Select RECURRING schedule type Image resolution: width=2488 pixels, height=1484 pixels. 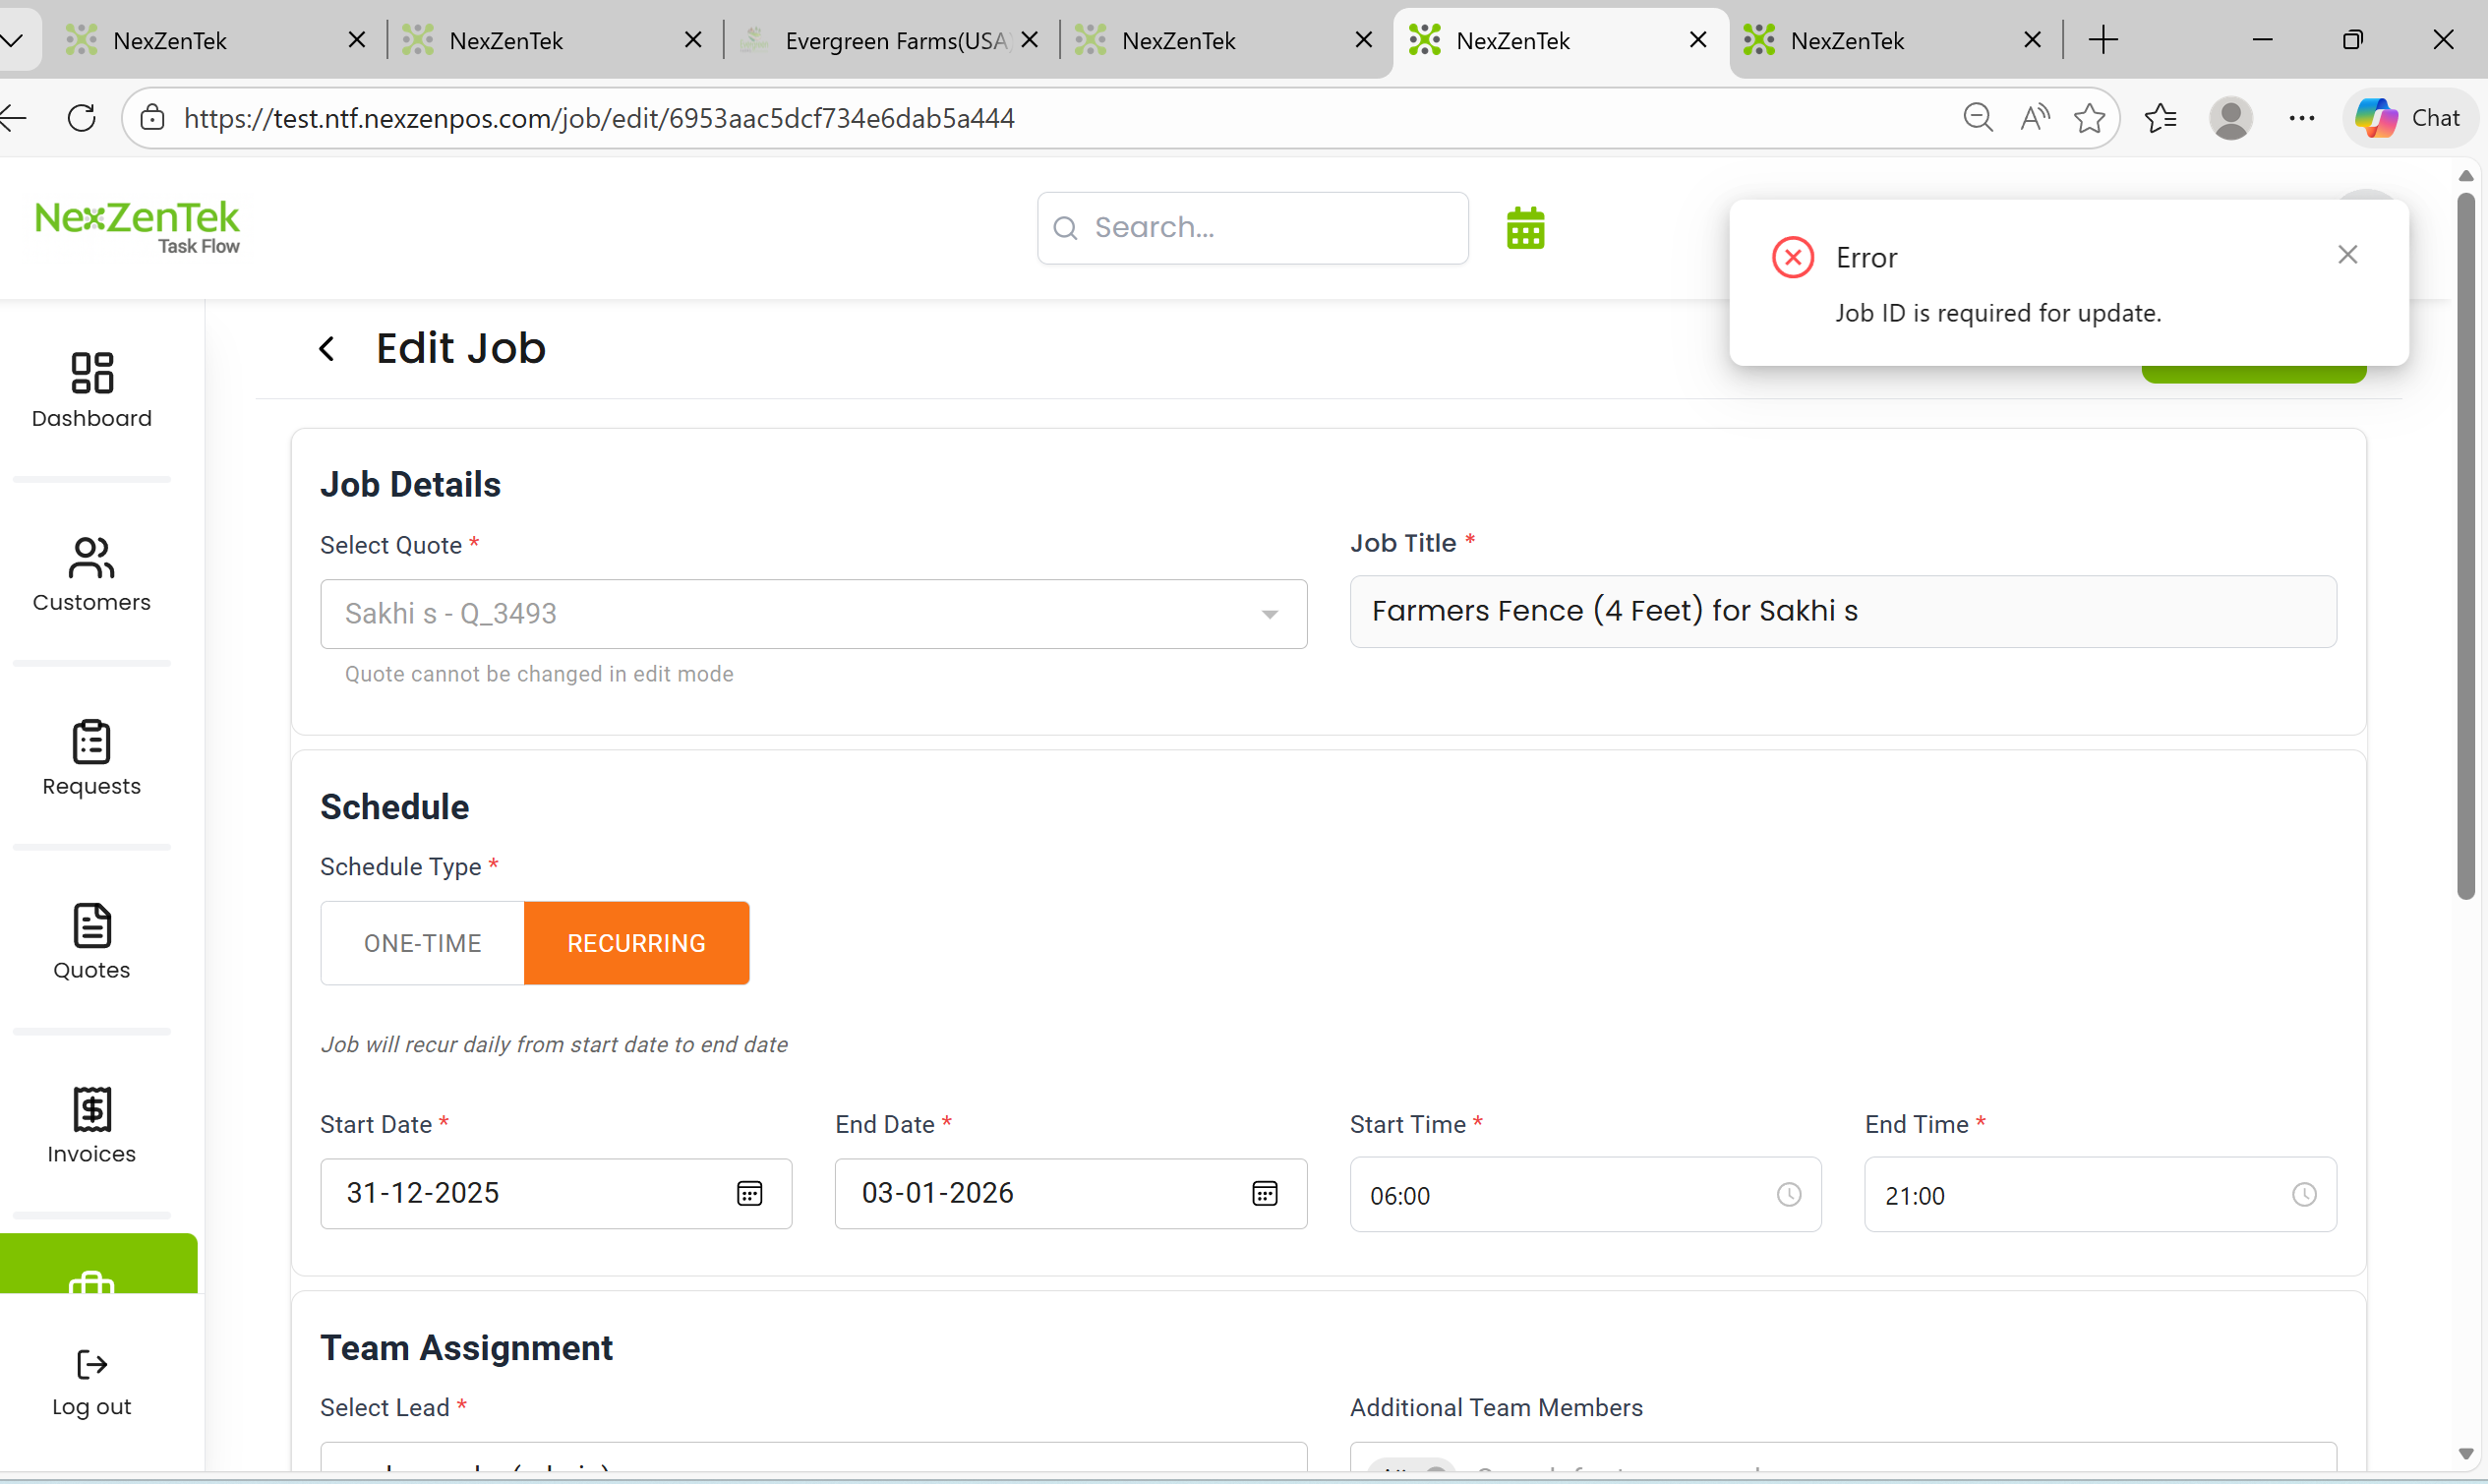636,943
